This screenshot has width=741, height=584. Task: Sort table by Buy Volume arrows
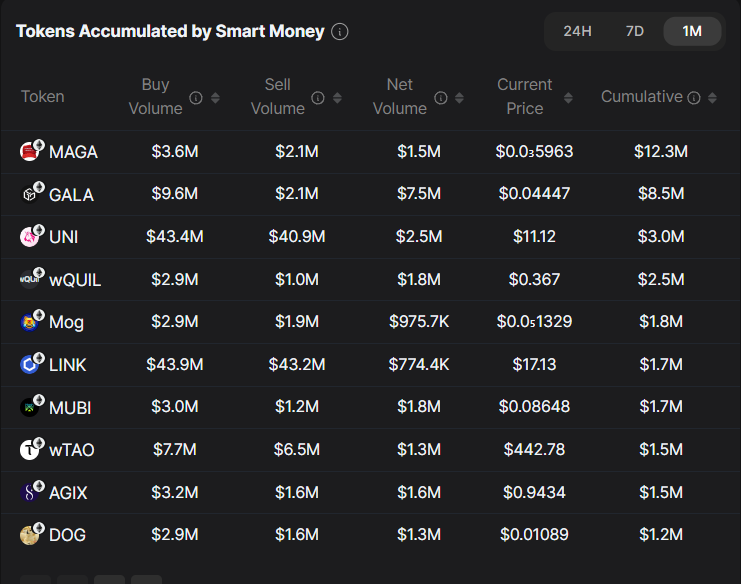click(x=215, y=98)
